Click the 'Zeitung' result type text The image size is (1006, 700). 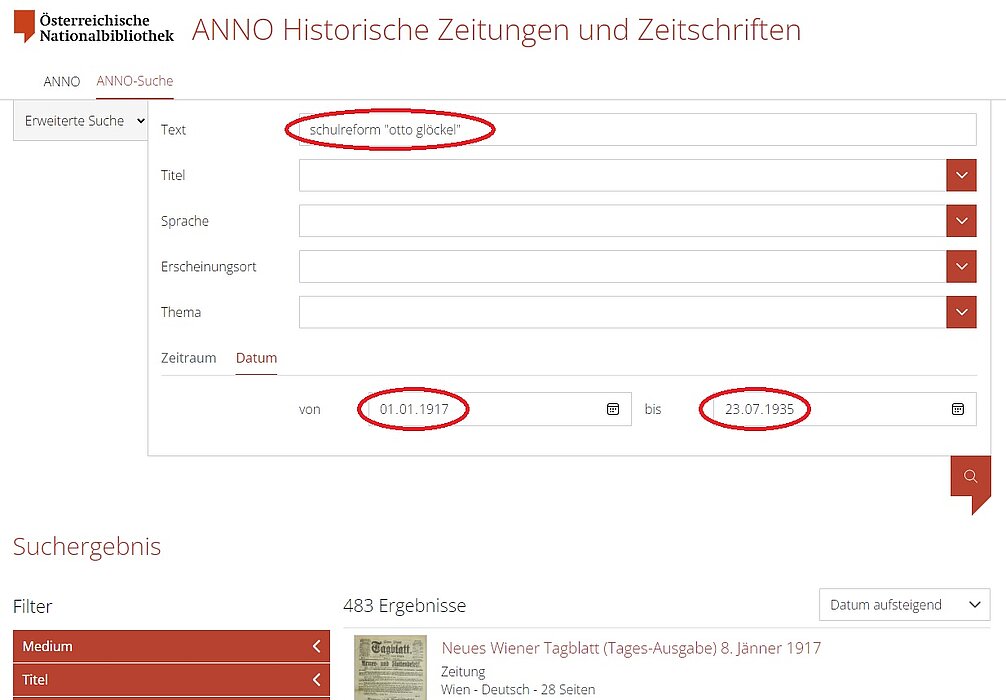pos(463,672)
